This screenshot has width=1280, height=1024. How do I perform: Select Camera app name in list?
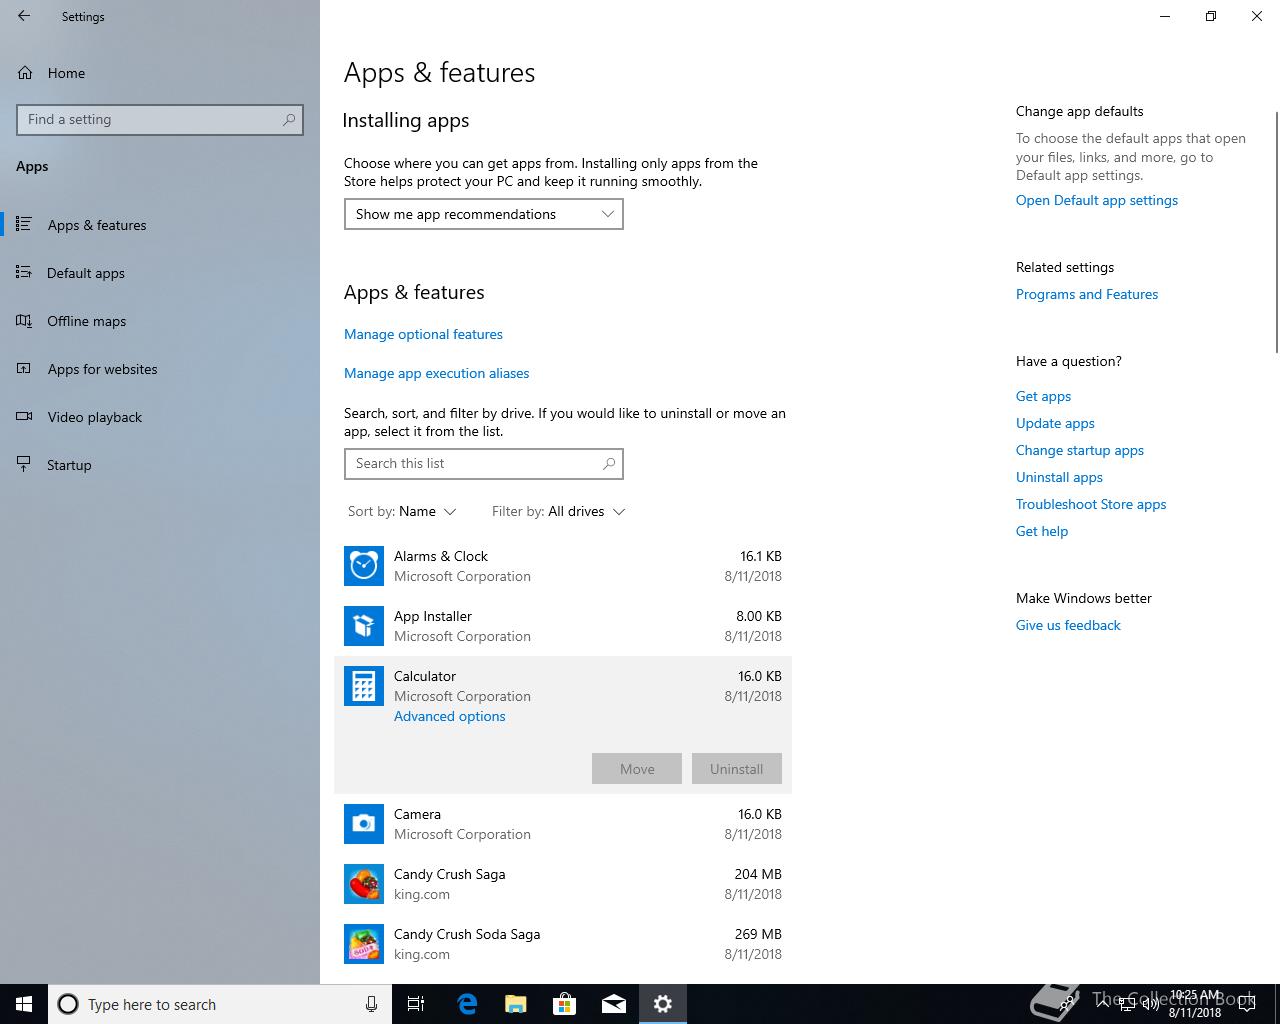coord(417,814)
